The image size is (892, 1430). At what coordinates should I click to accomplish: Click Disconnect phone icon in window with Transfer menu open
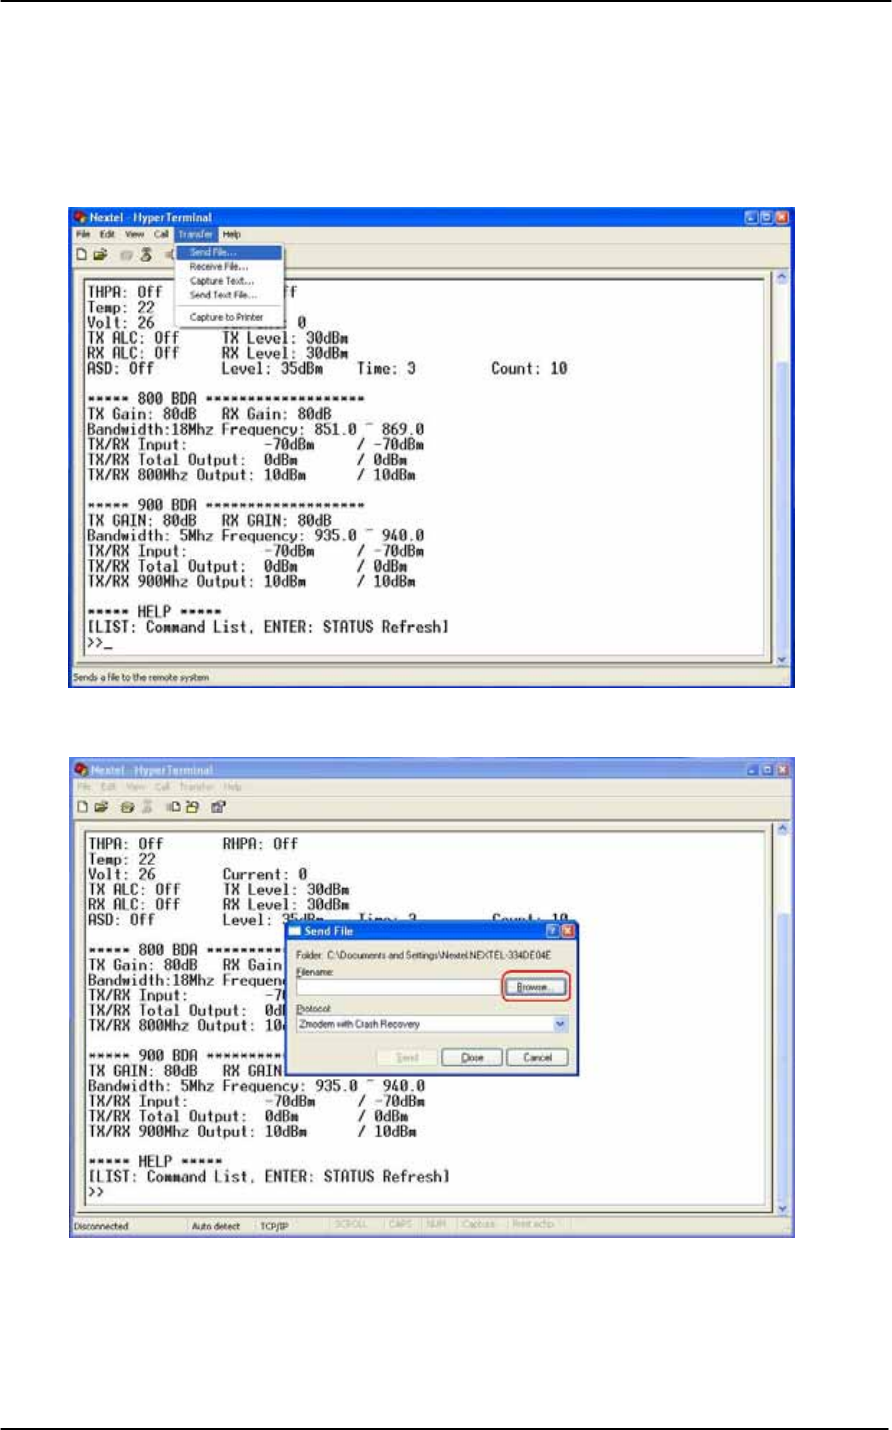(x=146, y=254)
